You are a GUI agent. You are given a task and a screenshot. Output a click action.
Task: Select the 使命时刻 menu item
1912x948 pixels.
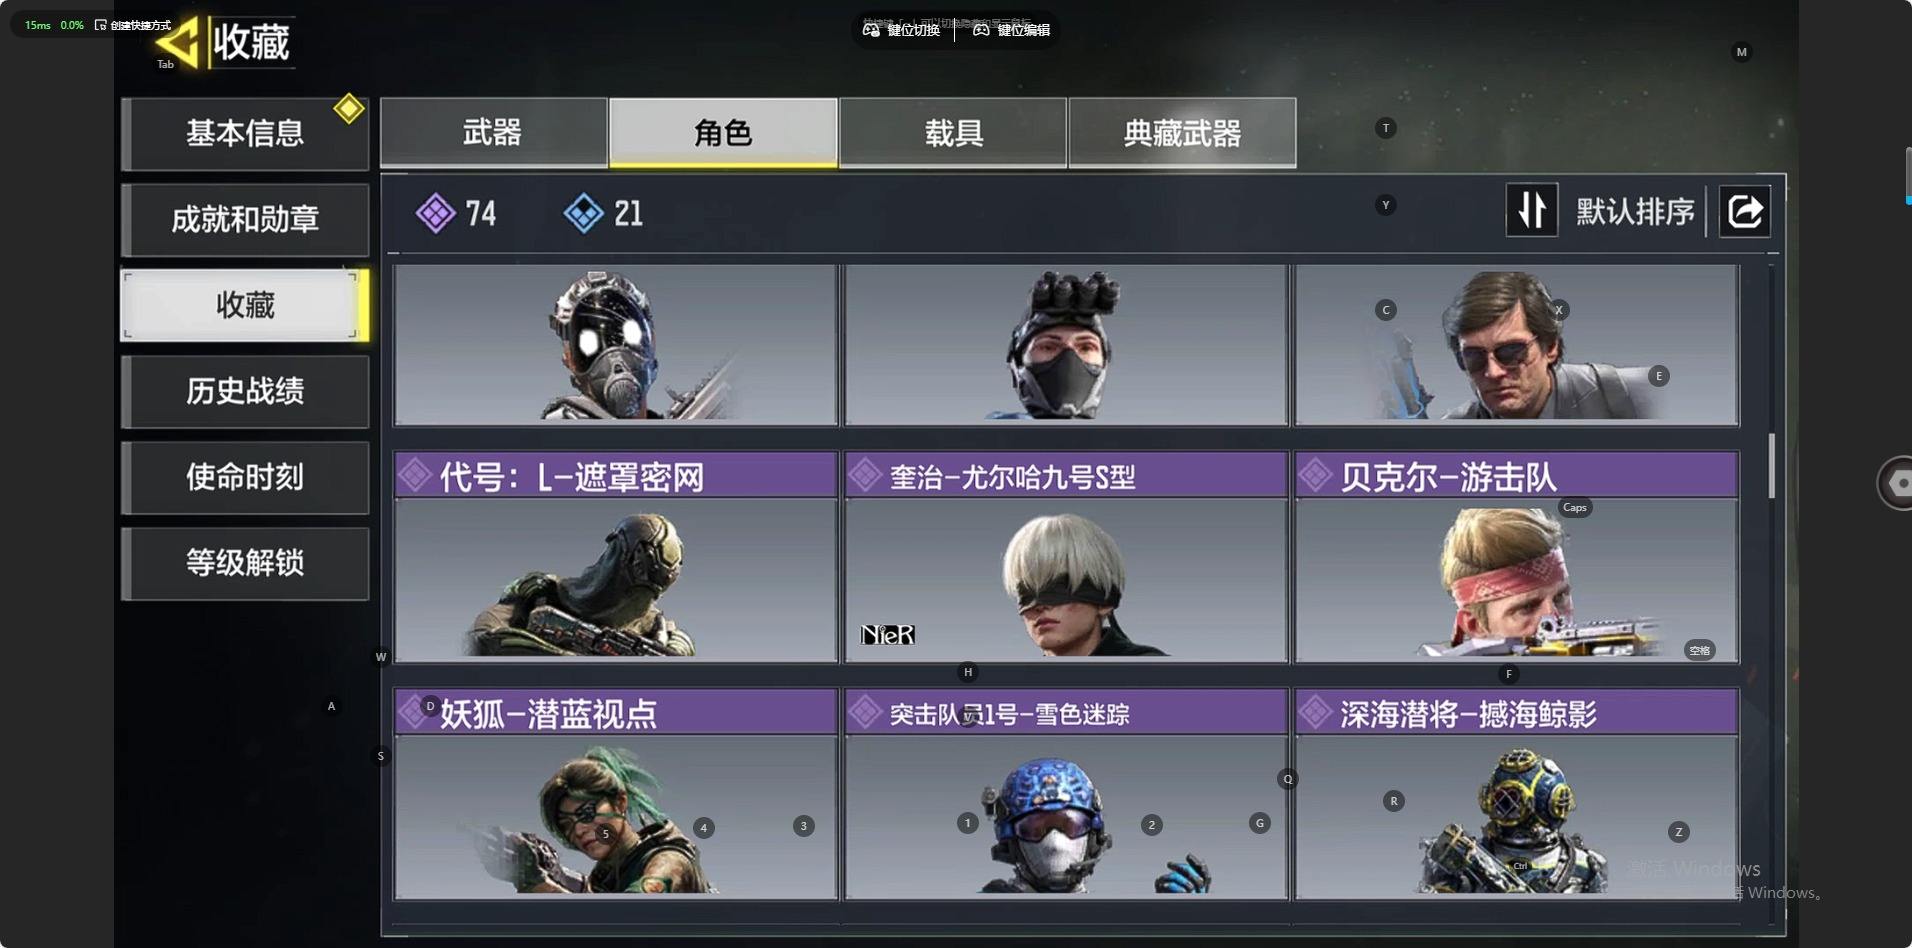(x=245, y=477)
